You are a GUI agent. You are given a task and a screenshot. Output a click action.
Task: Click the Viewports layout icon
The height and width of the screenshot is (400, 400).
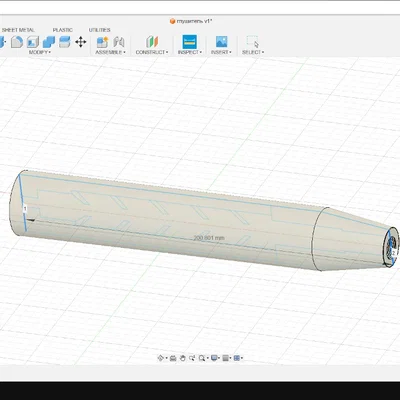[236, 358]
